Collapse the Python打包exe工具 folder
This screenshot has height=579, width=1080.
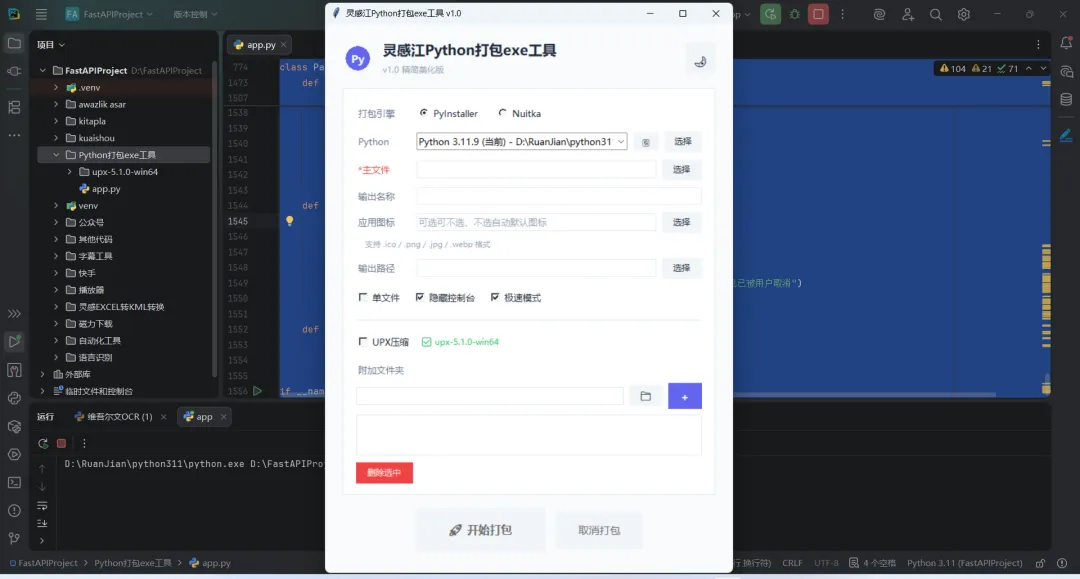(56, 155)
